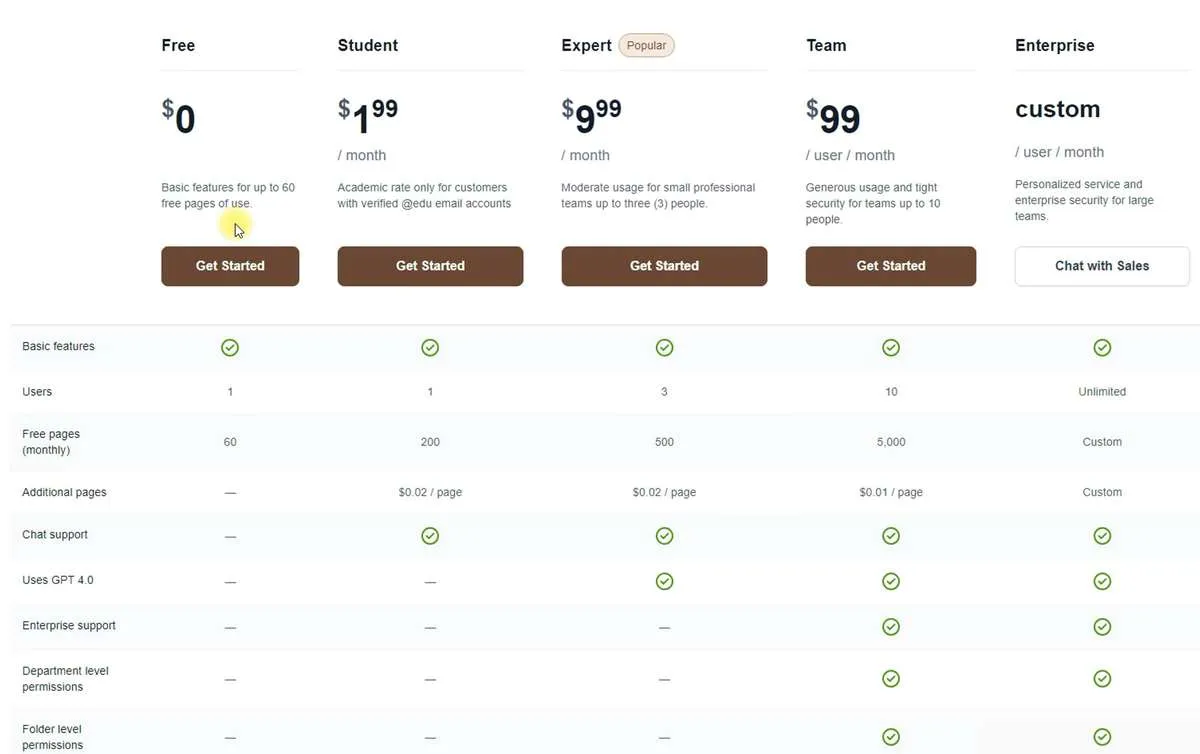Click the Uses GPT 4.0 checkmark under Team
Image resolution: width=1200 pixels, height=754 pixels.
[890, 580]
